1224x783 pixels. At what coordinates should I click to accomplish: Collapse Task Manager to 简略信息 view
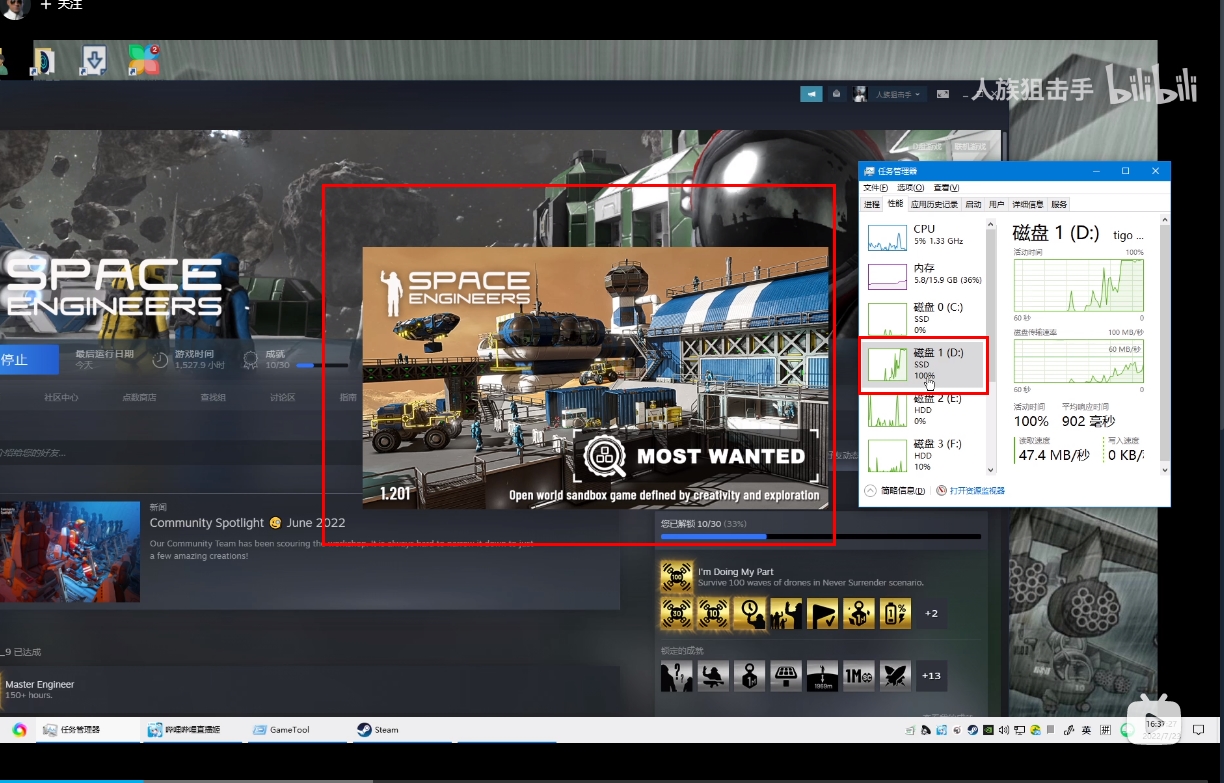tap(896, 491)
